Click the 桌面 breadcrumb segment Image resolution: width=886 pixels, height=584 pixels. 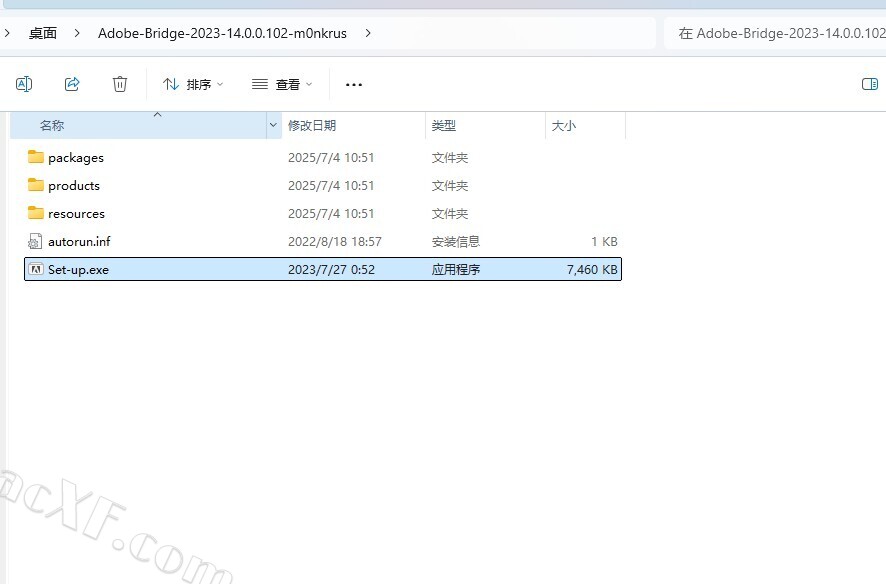tap(43, 33)
